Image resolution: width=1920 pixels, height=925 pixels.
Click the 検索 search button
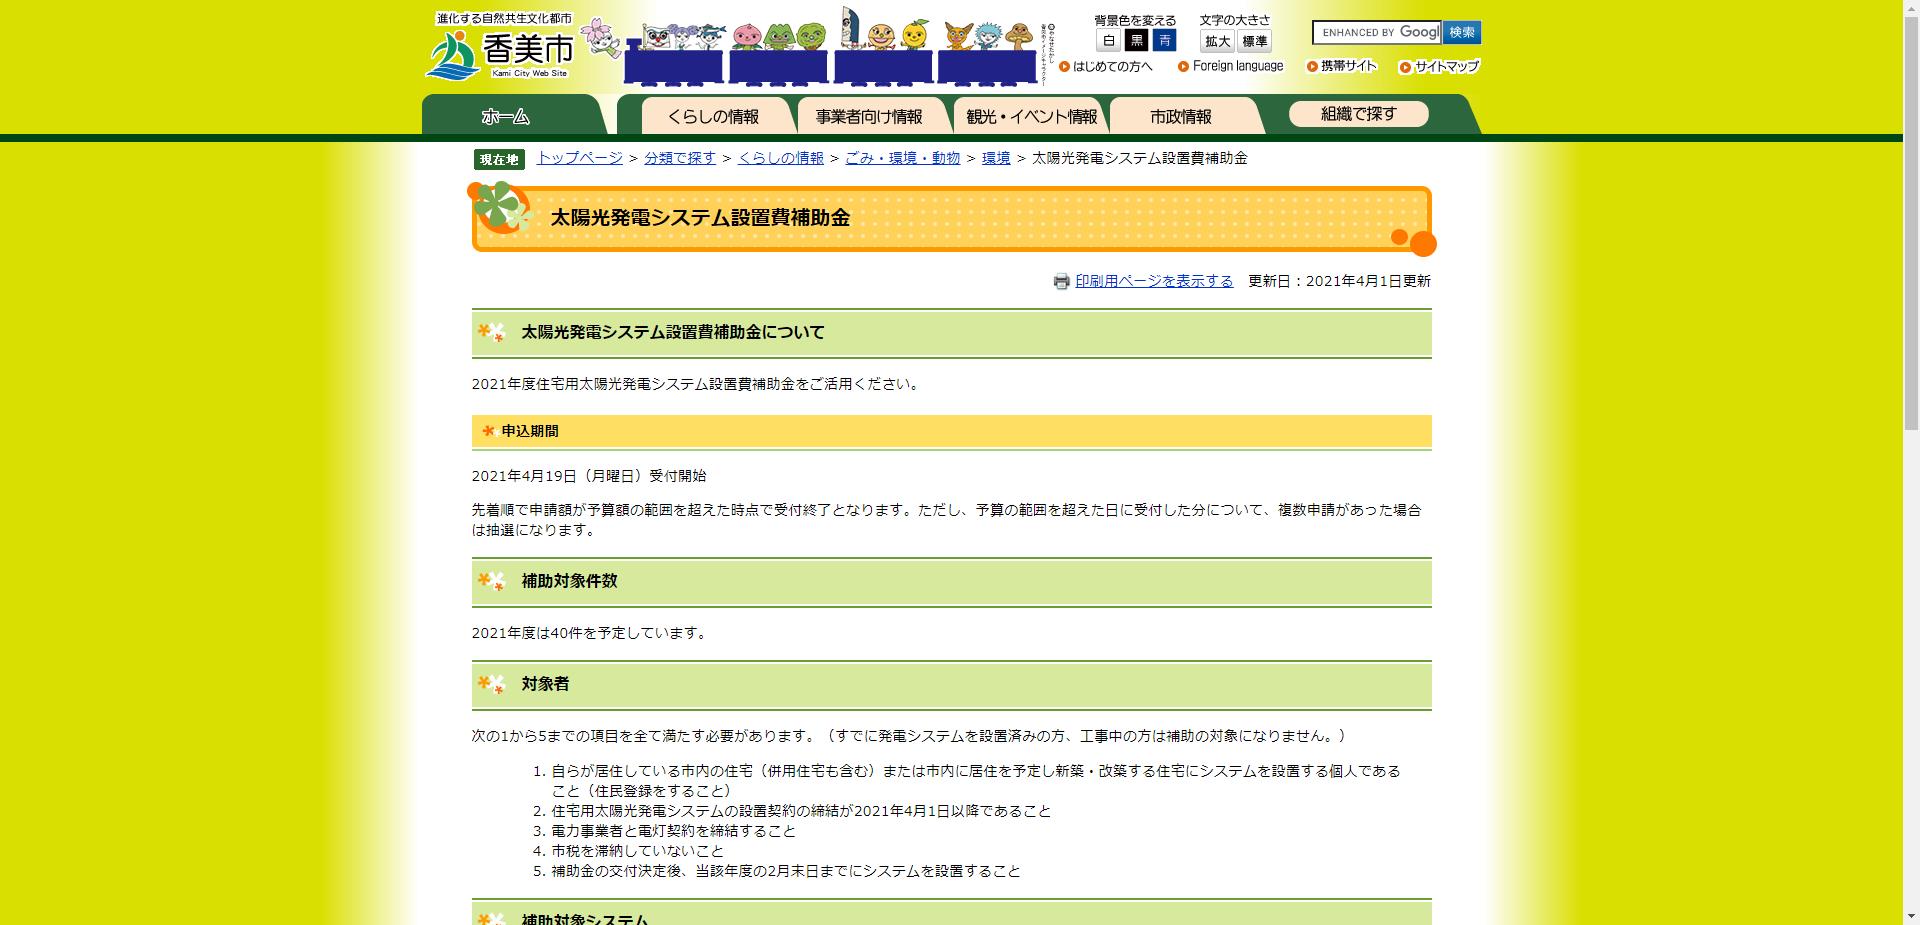pos(1461,32)
